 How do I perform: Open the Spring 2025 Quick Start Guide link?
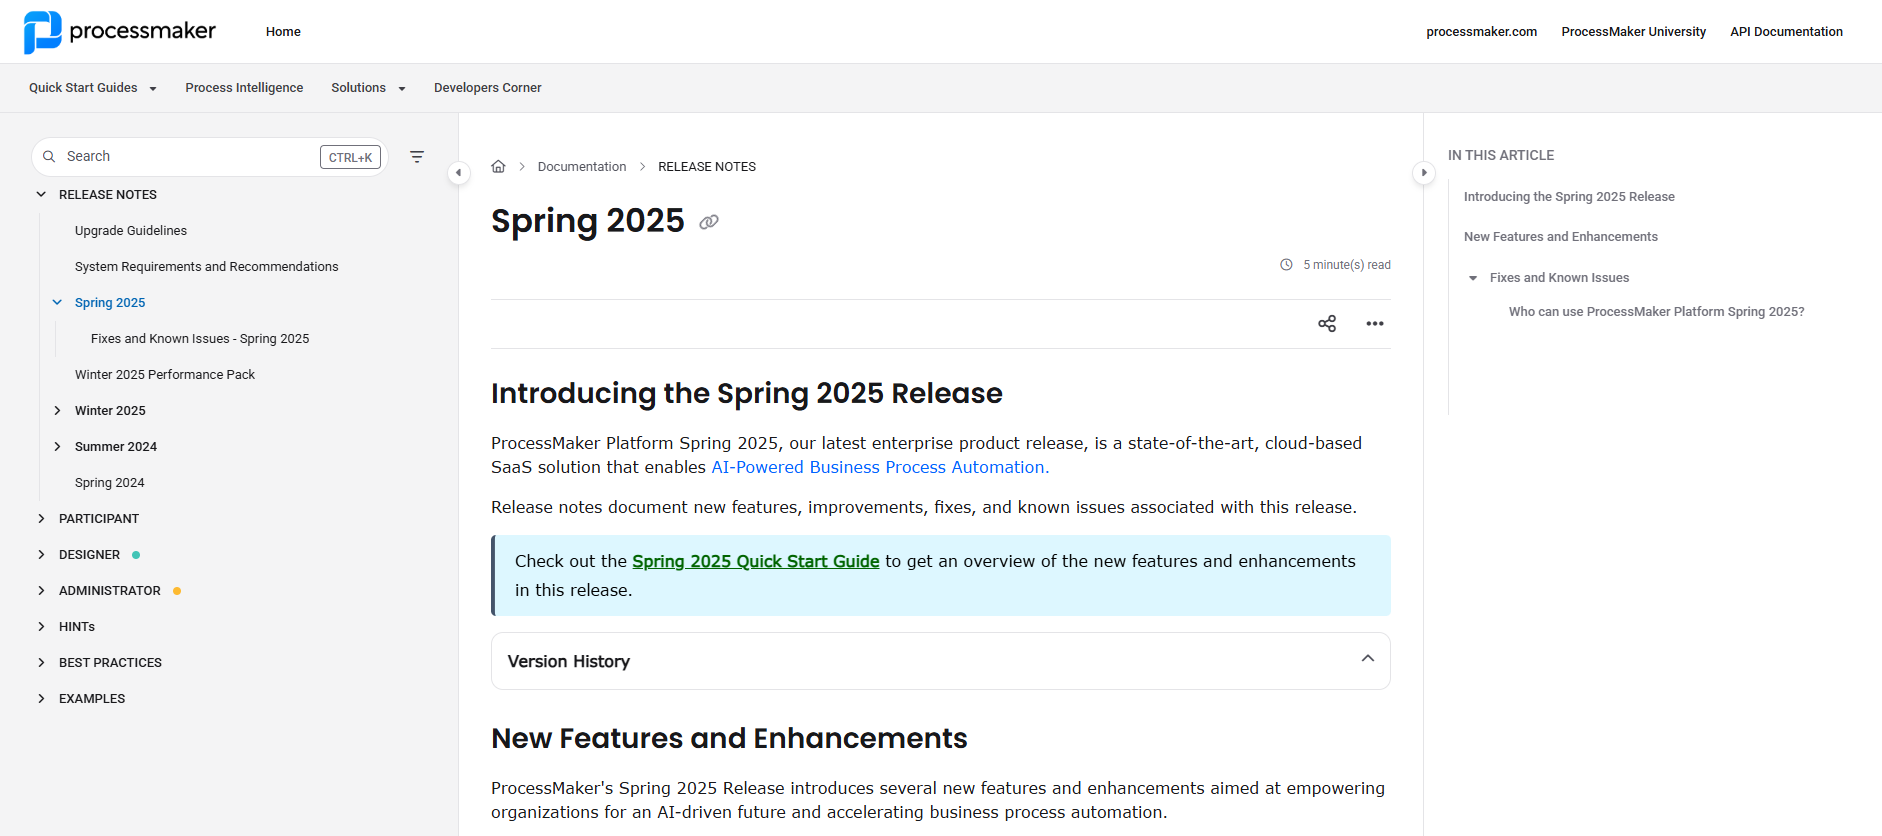[x=756, y=562]
